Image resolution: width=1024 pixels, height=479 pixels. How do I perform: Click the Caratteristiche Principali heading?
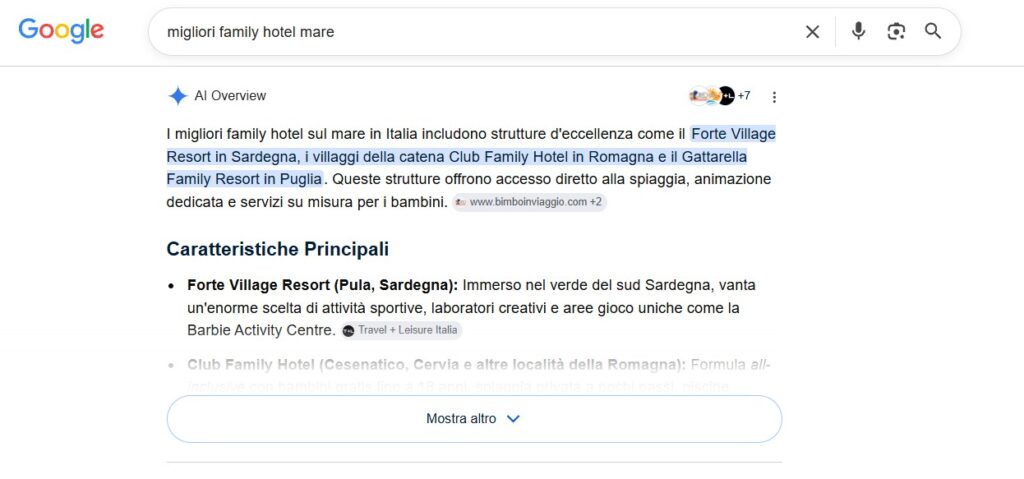click(278, 249)
